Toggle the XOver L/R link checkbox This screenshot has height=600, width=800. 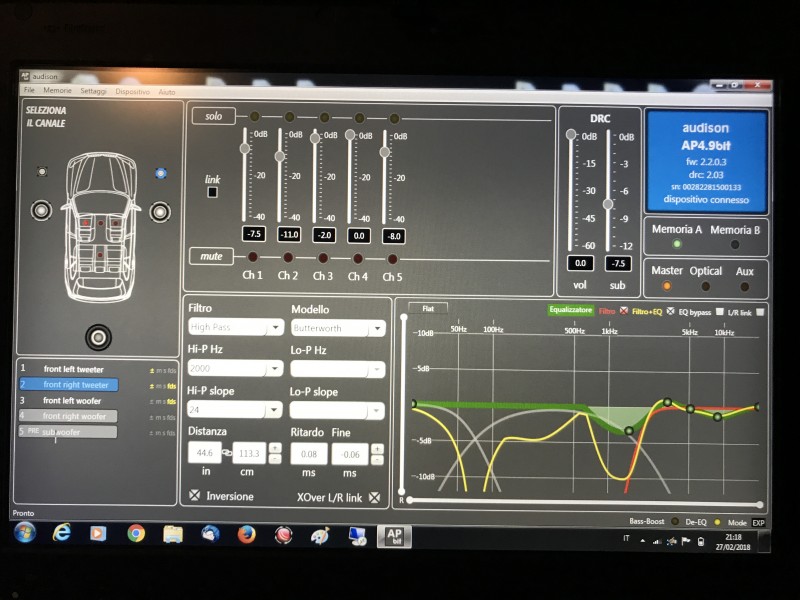click(x=374, y=497)
